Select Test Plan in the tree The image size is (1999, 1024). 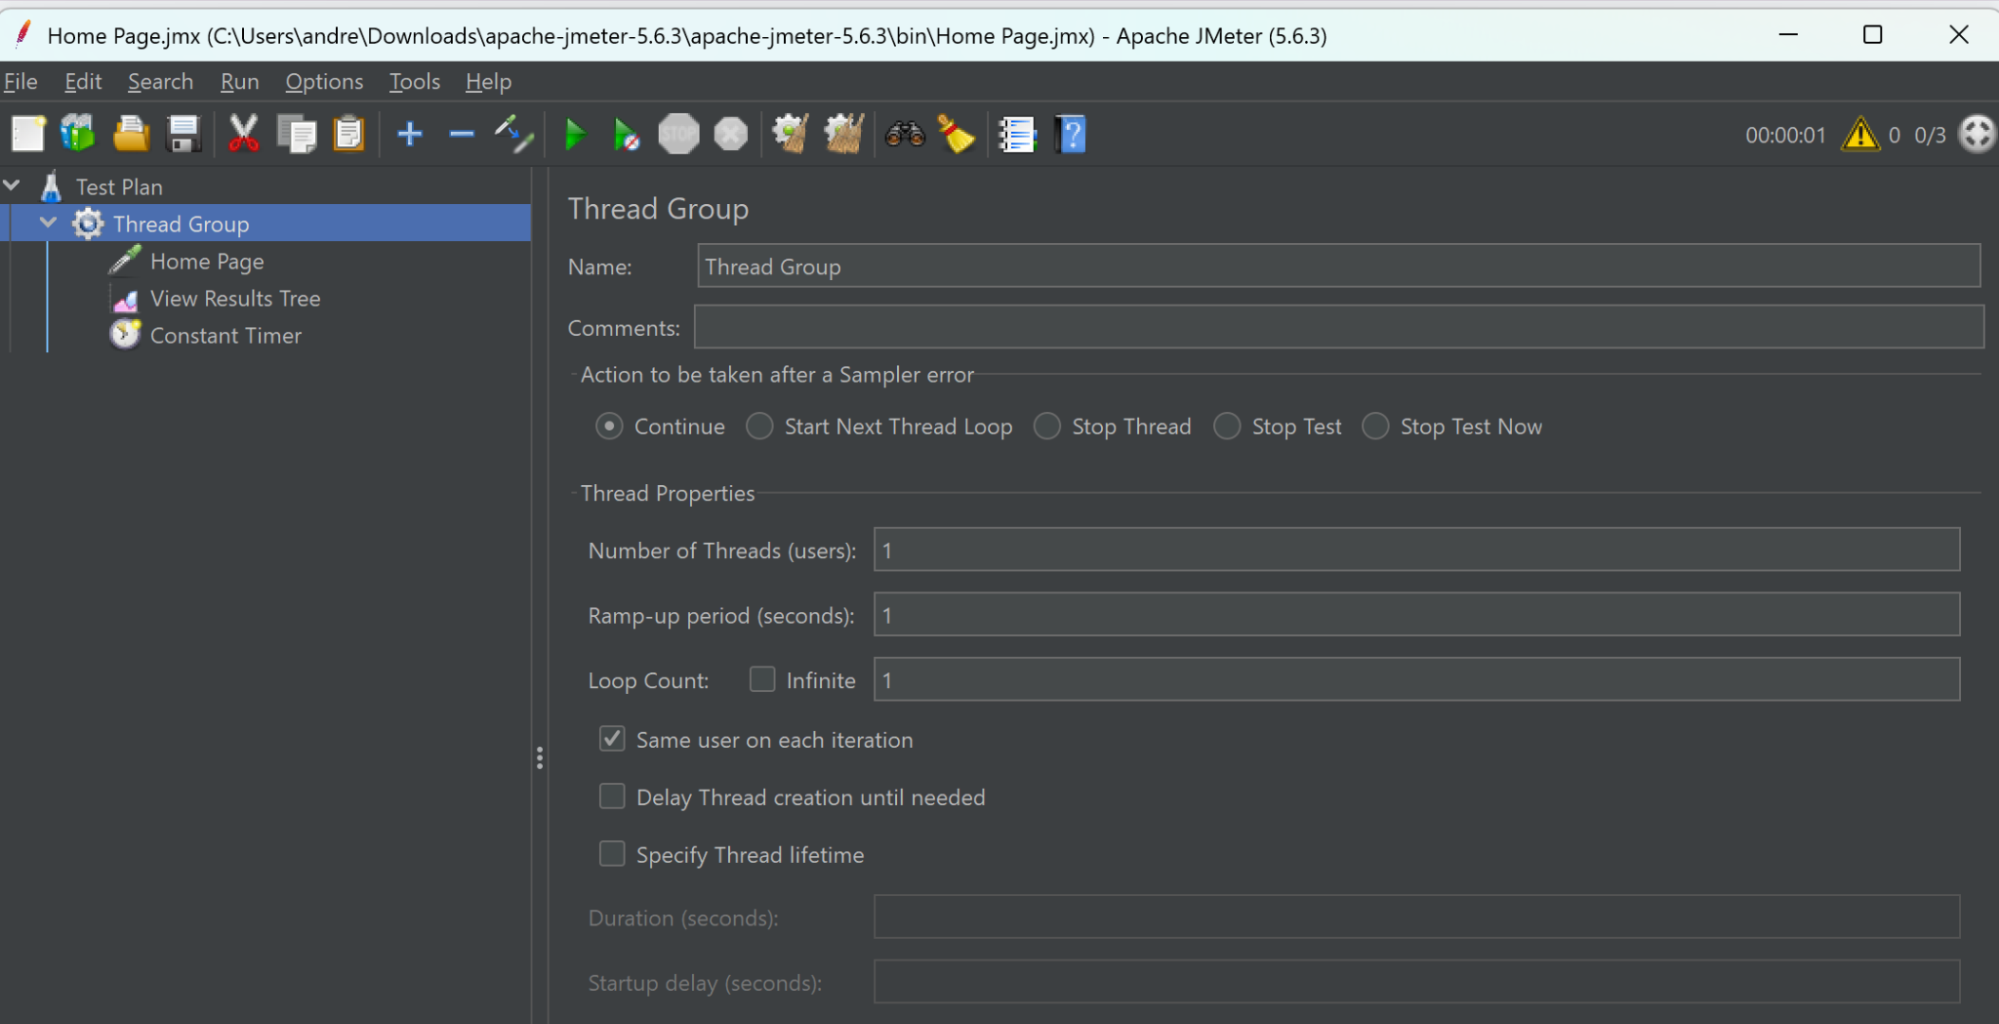point(119,187)
